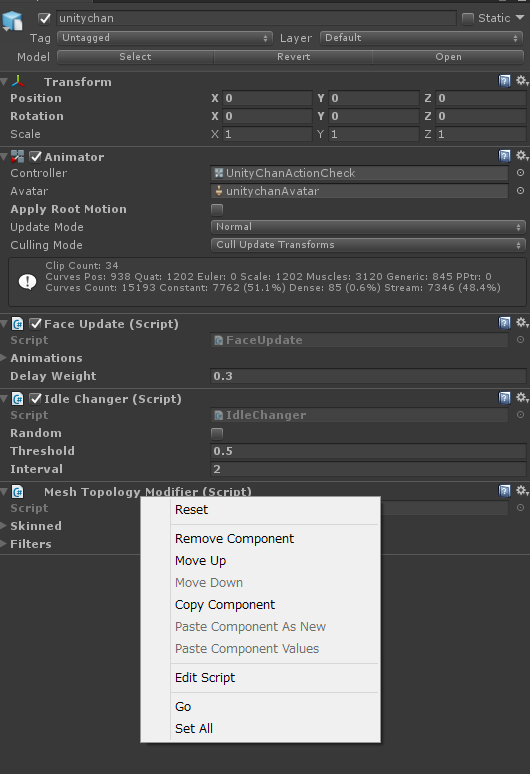Collapse the Transform component foldout

coord(4,82)
